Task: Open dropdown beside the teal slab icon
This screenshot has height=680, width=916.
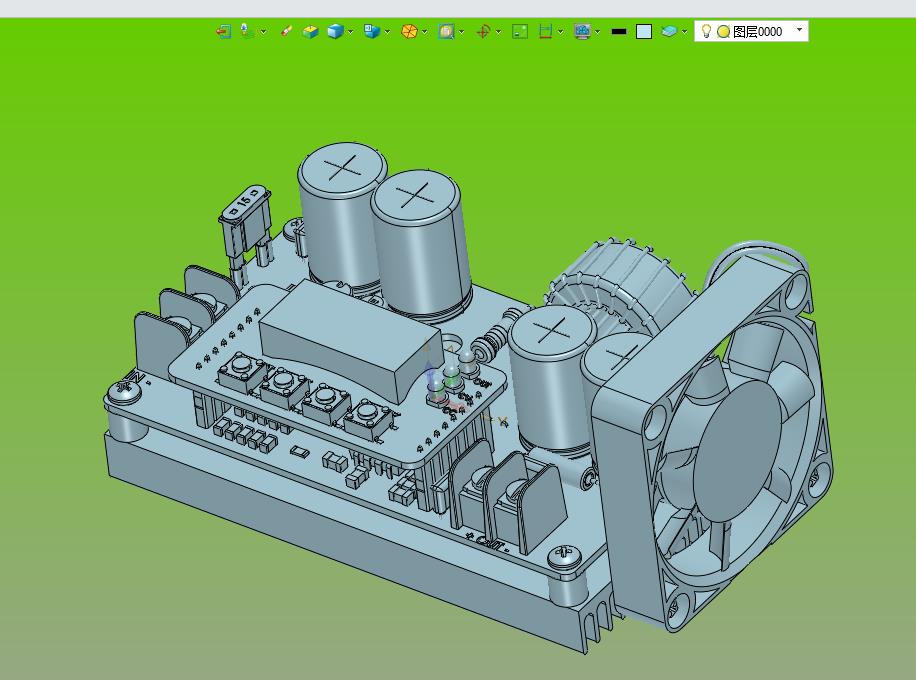Action: point(685,32)
